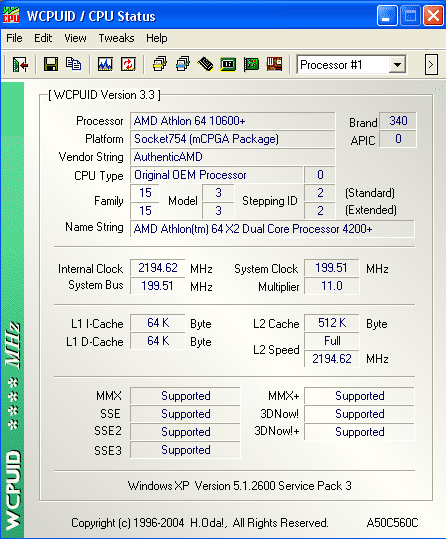Open the View menu

(x=75, y=38)
